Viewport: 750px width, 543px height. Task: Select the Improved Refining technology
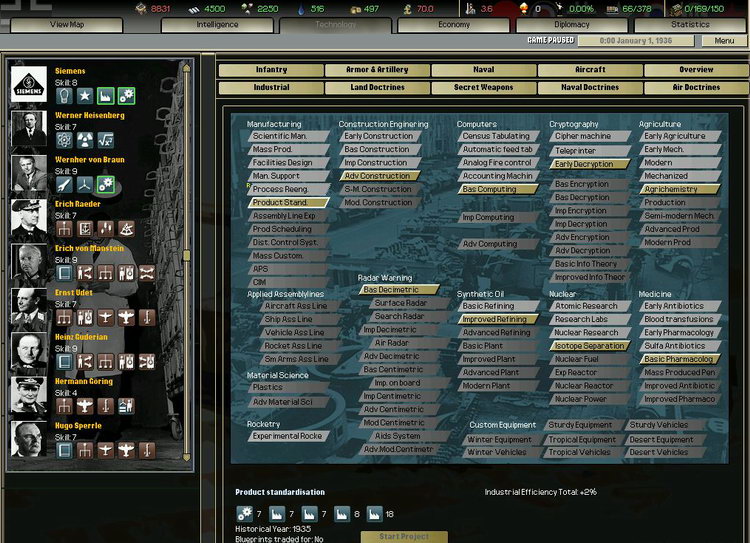click(498, 319)
